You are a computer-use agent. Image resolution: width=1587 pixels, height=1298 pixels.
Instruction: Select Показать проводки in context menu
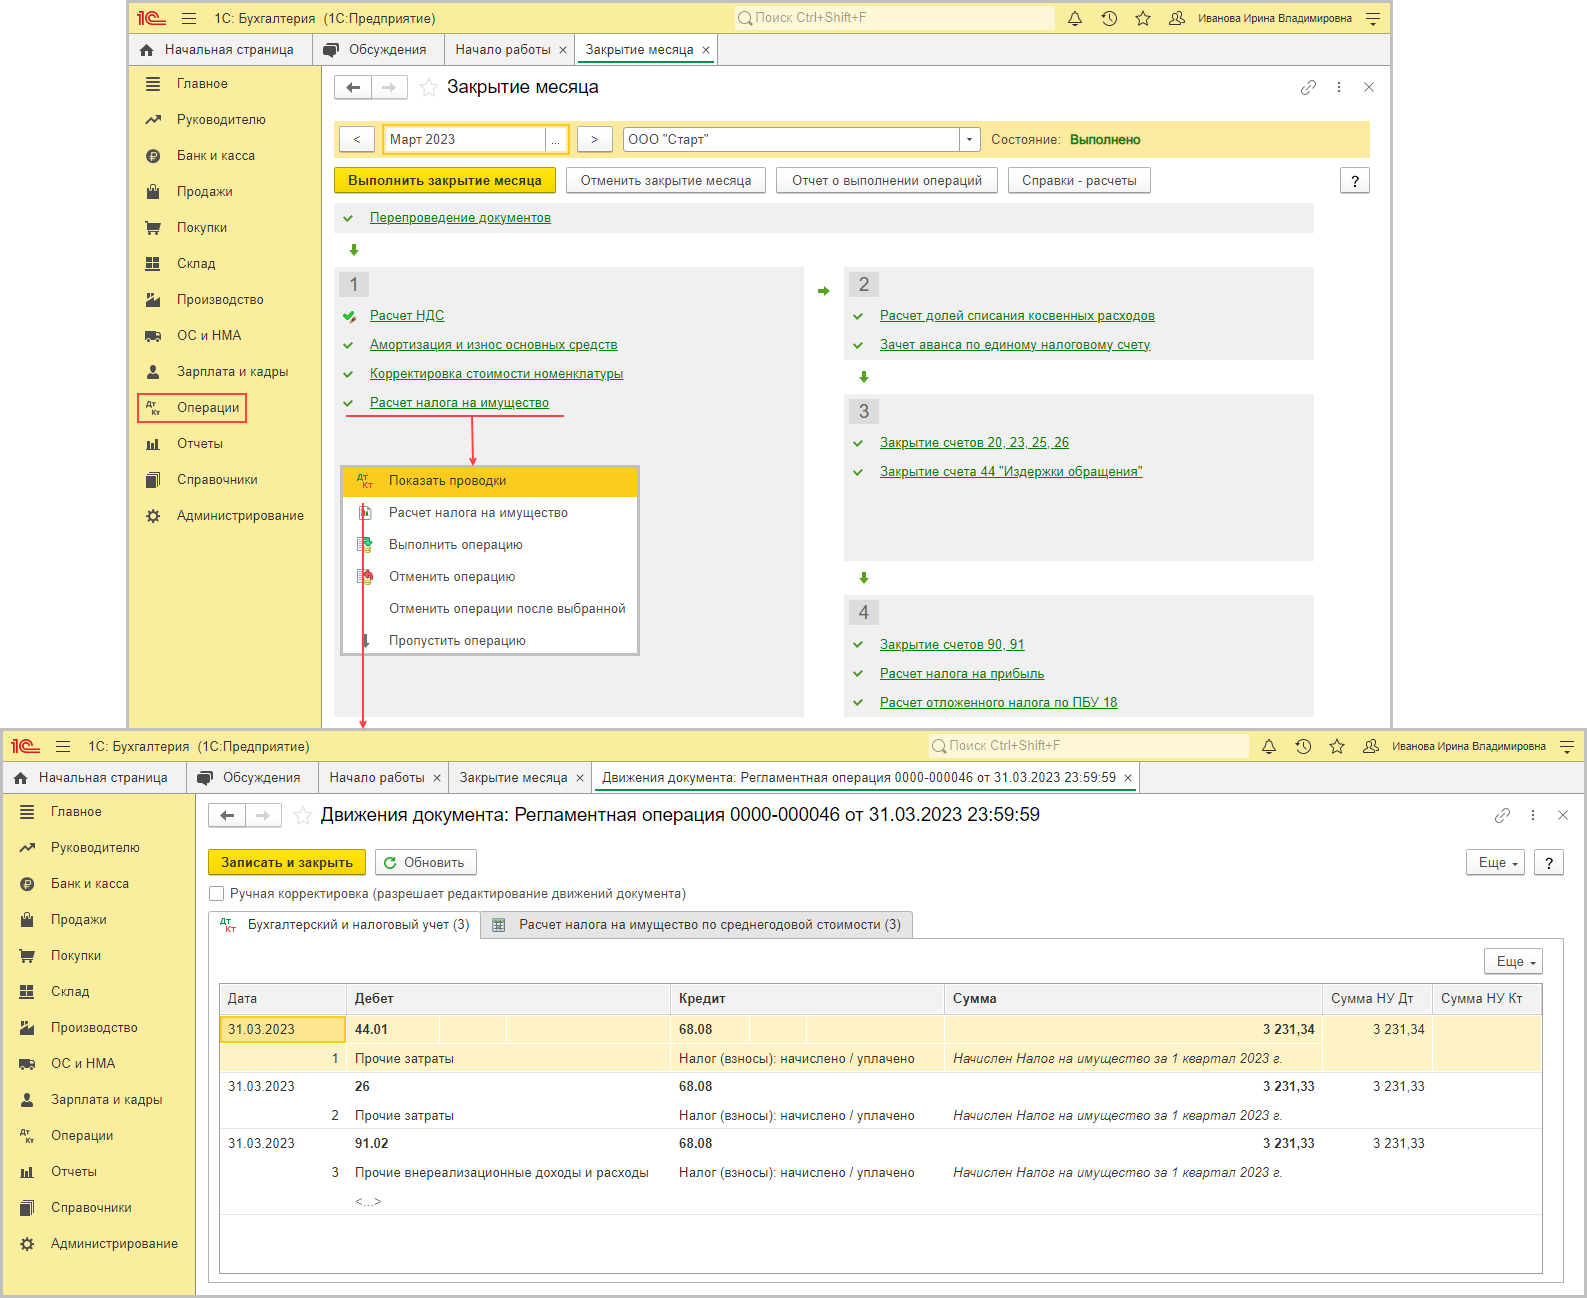click(x=490, y=481)
